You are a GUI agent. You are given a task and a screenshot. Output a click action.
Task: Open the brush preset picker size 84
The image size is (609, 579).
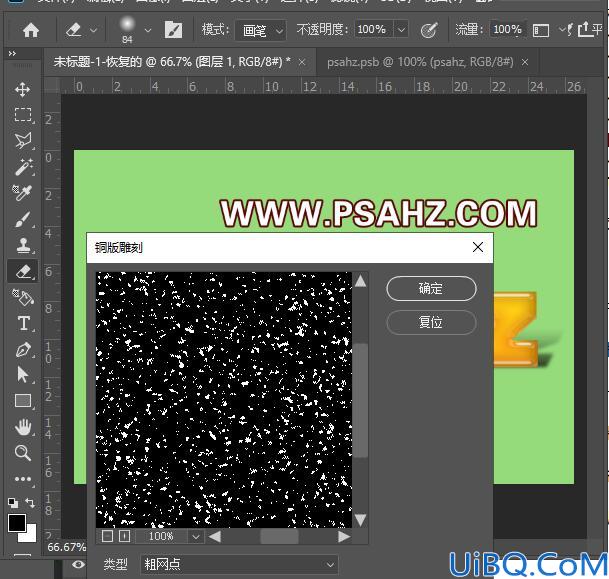pyautogui.click(x=127, y=29)
